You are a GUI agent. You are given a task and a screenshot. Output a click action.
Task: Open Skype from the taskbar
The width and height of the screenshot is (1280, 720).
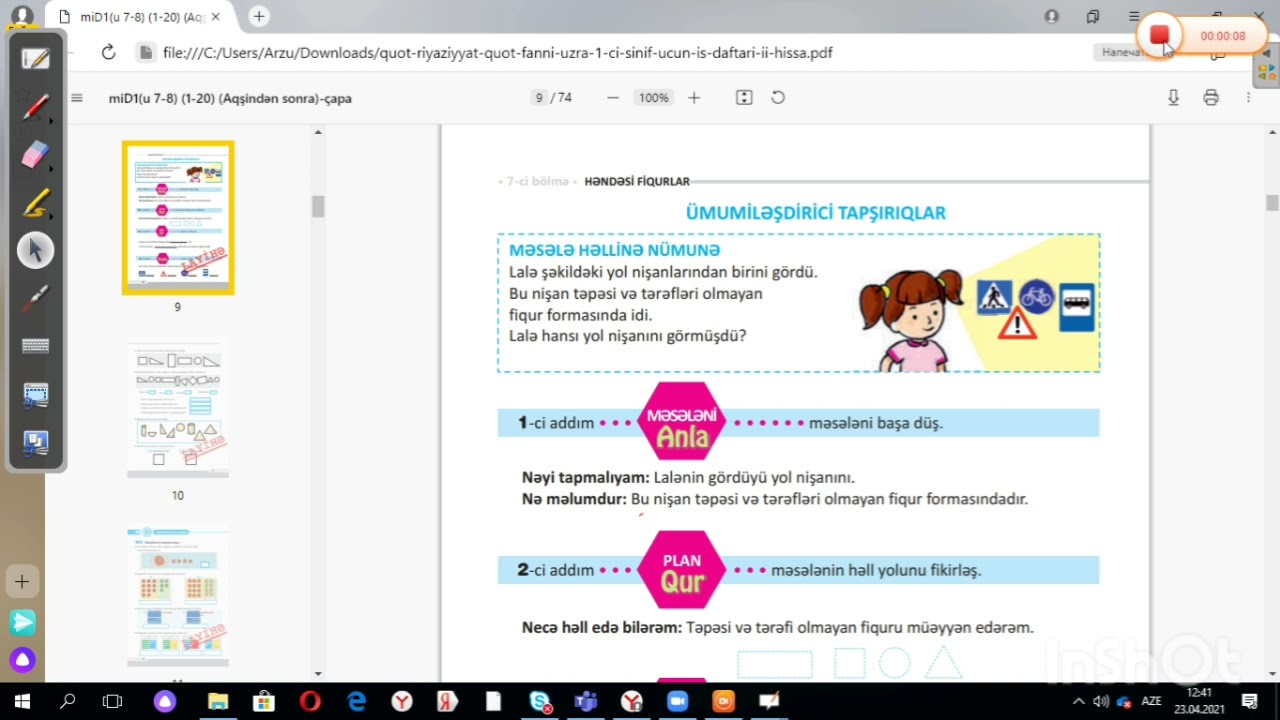pyautogui.click(x=540, y=701)
